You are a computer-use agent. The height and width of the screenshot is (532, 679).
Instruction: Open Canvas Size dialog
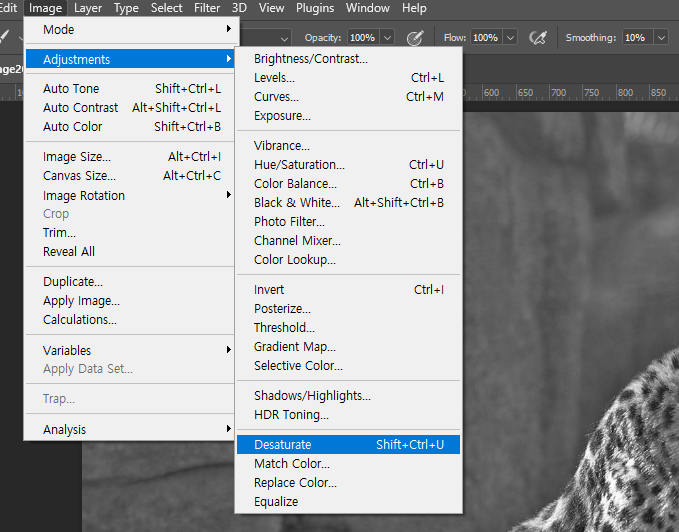coord(129,175)
